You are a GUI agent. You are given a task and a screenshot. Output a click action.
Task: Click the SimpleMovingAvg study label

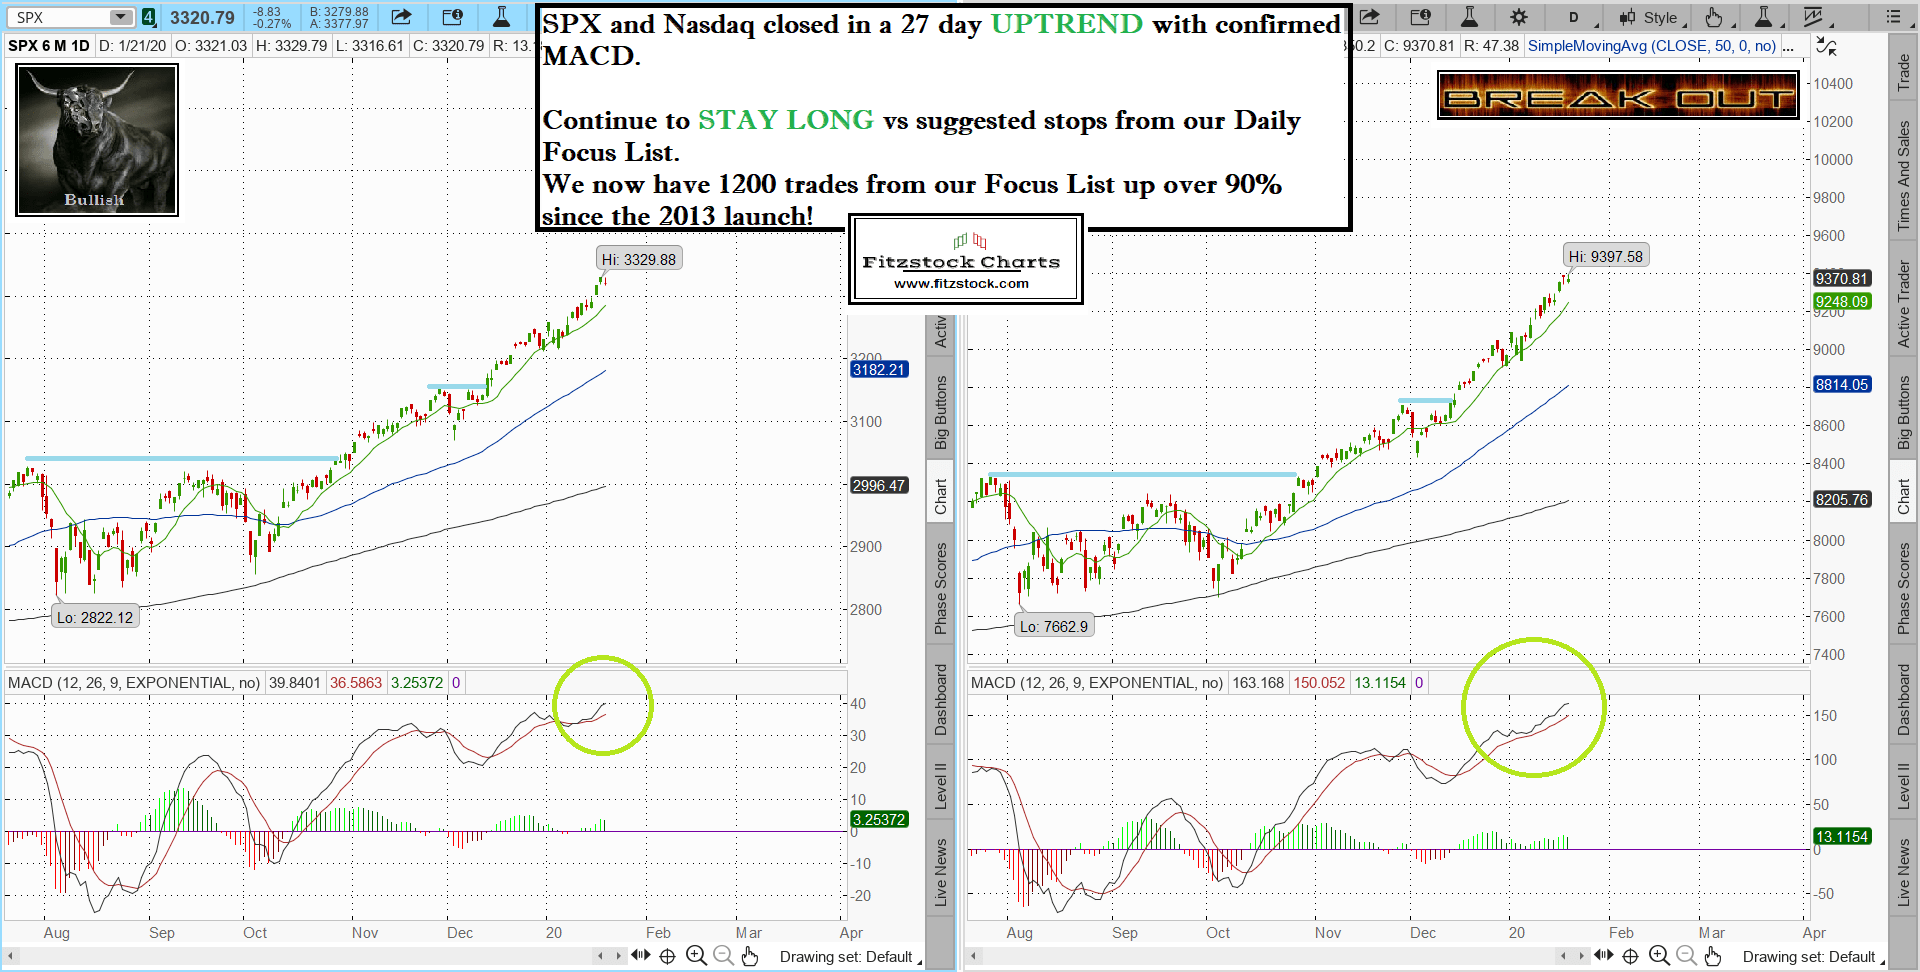click(x=1652, y=46)
